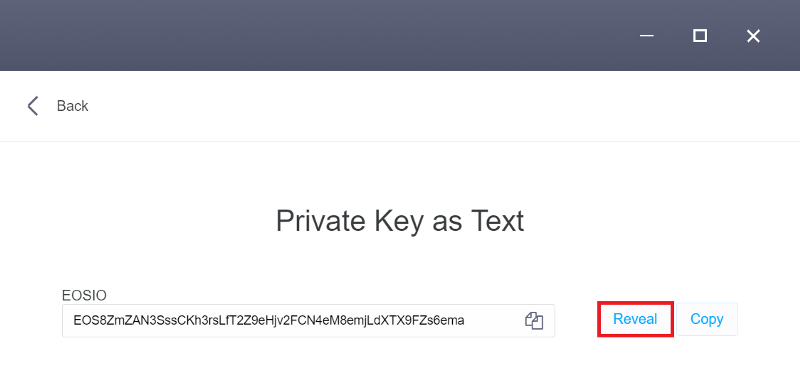Copy key using clipboard icon inside field

click(x=534, y=320)
